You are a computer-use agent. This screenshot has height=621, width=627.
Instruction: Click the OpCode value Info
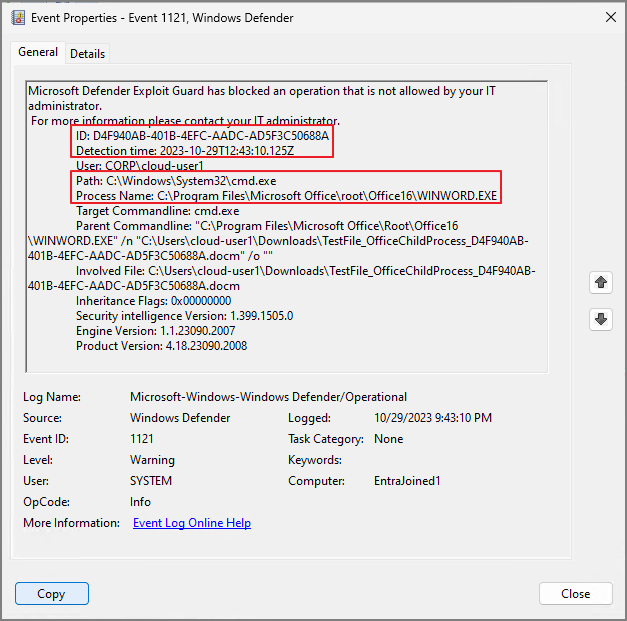140,502
